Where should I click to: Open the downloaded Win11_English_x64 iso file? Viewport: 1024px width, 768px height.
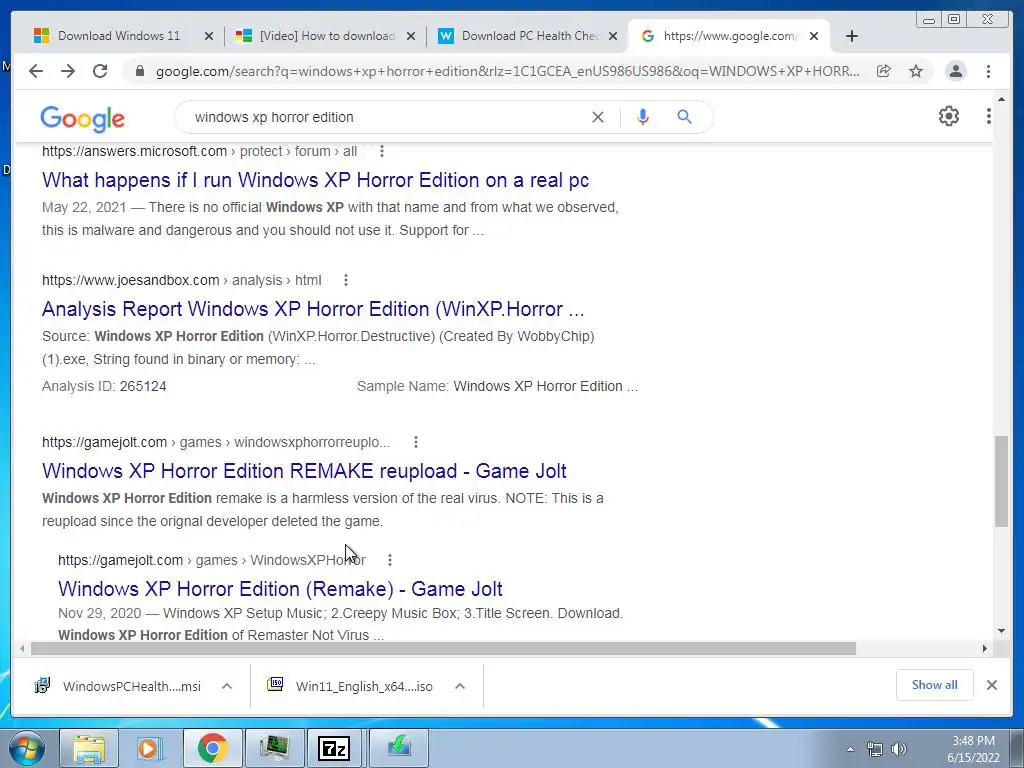[x=351, y=686]
